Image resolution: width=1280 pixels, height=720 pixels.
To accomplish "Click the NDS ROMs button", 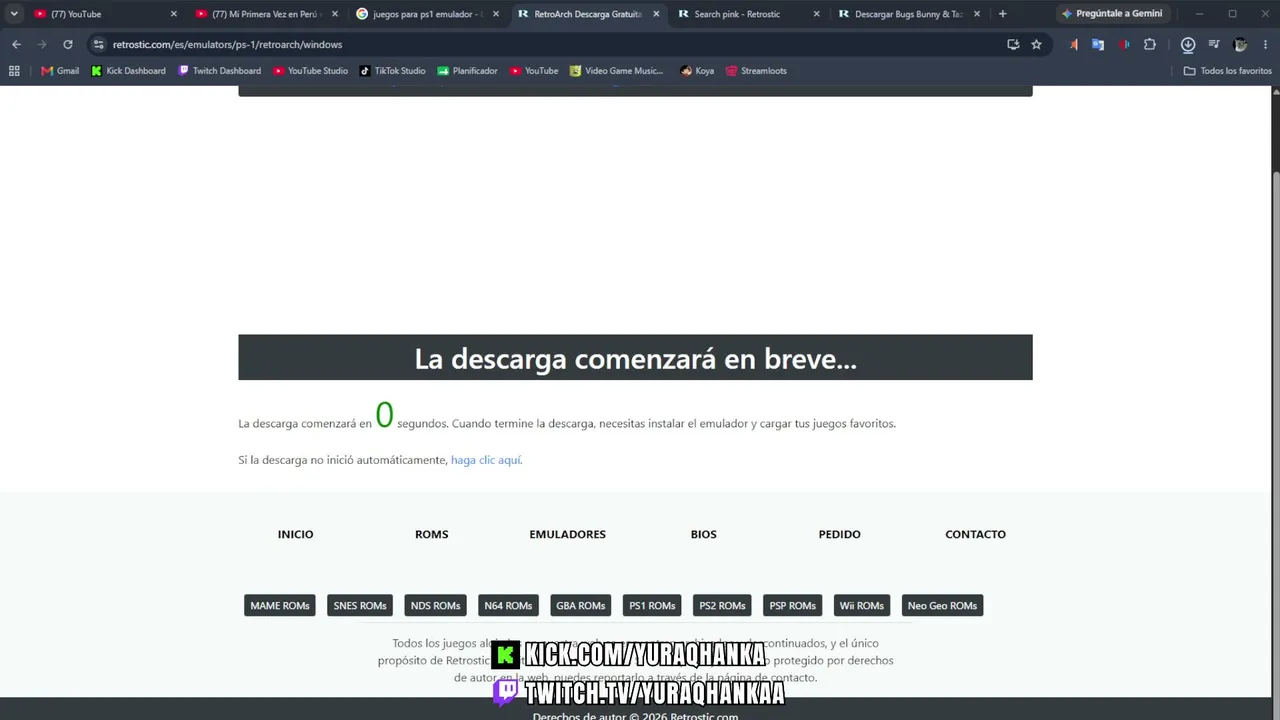I will 436,605.
